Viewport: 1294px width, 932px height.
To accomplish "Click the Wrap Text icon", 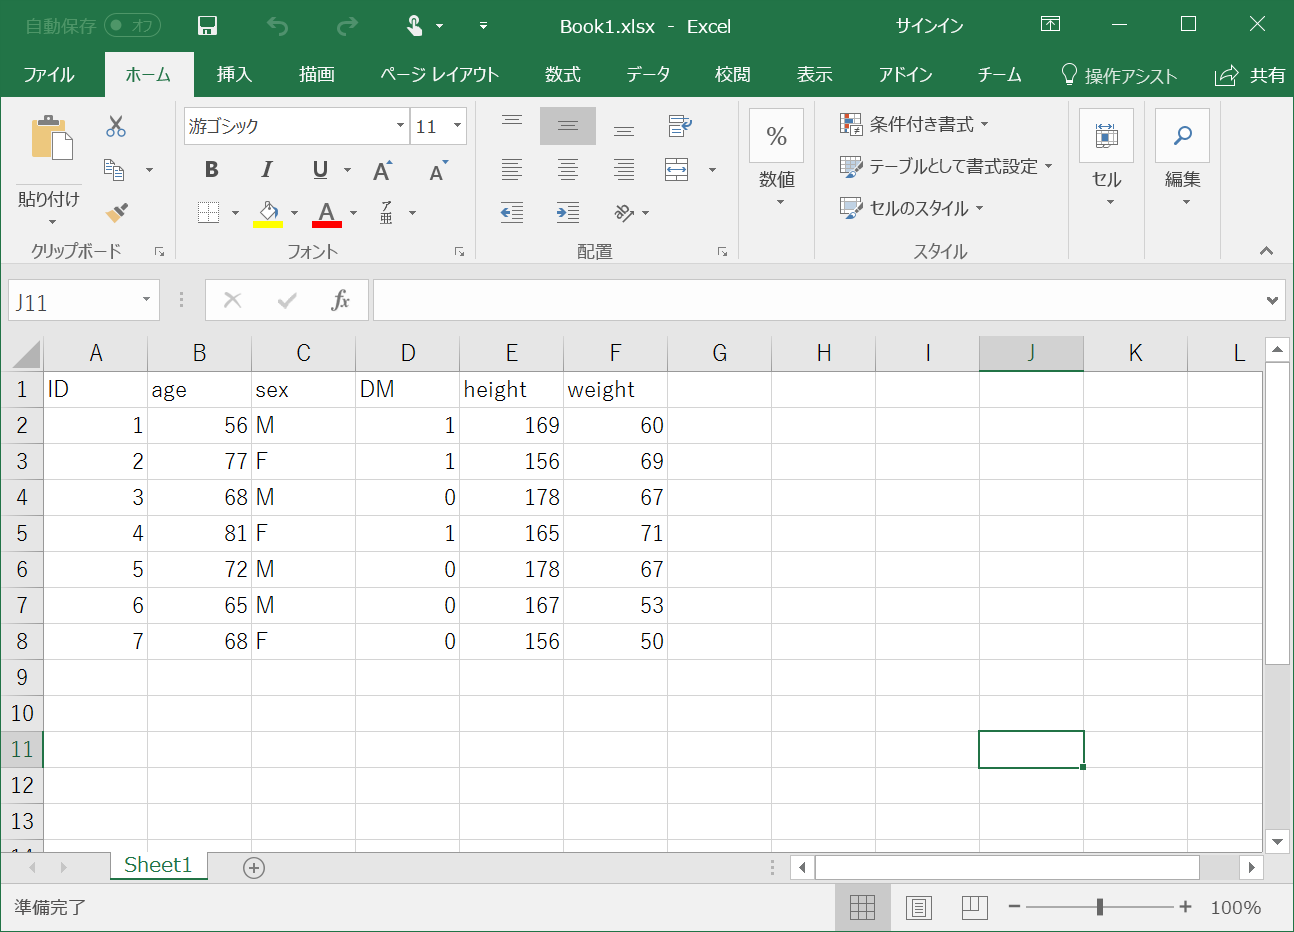I will coord(679,126).
